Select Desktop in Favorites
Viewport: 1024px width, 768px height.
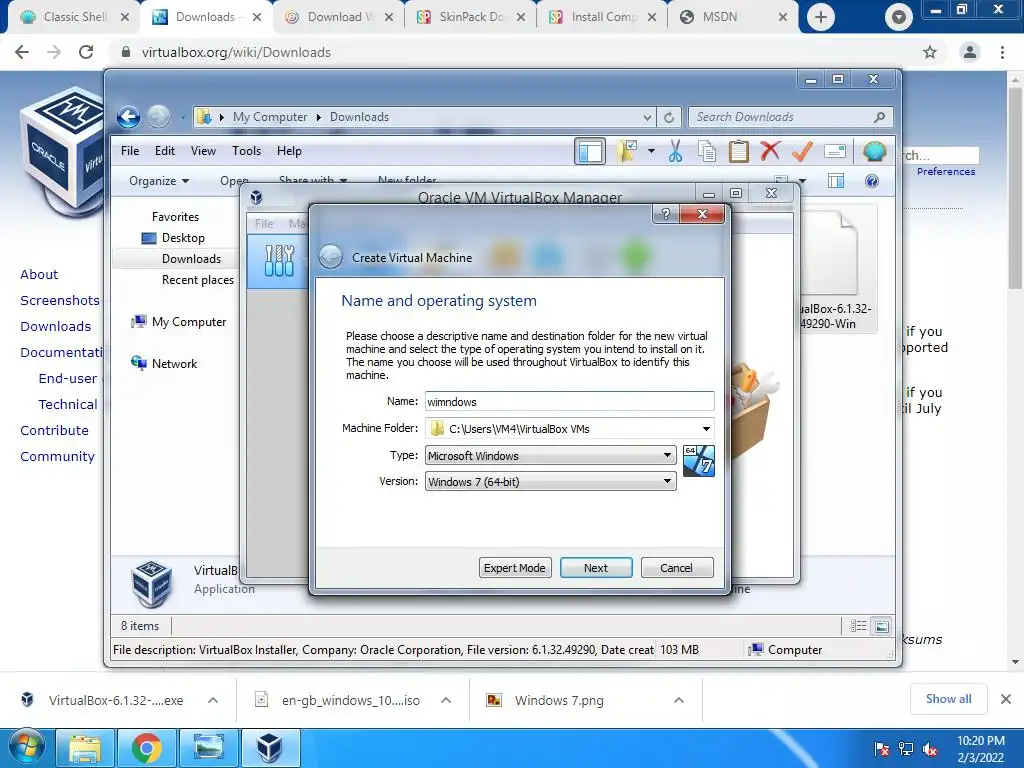(x=183, y=238)
